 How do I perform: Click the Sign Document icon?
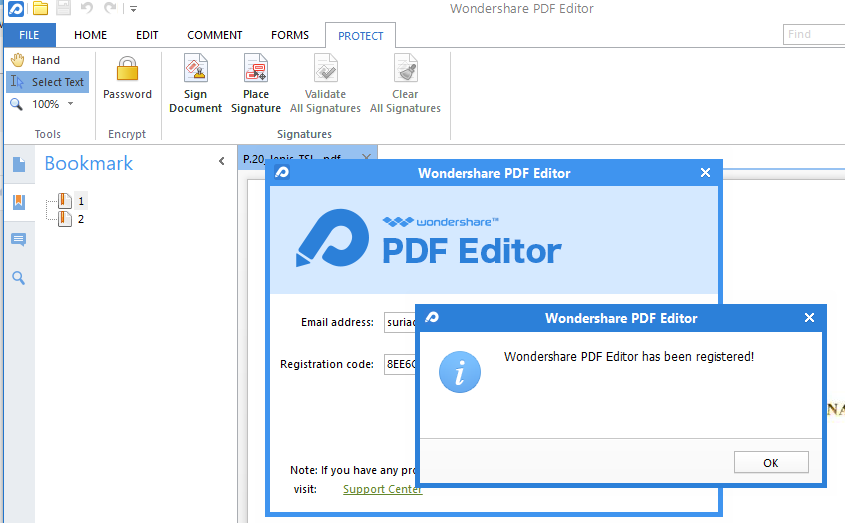(x=196, y=68)
